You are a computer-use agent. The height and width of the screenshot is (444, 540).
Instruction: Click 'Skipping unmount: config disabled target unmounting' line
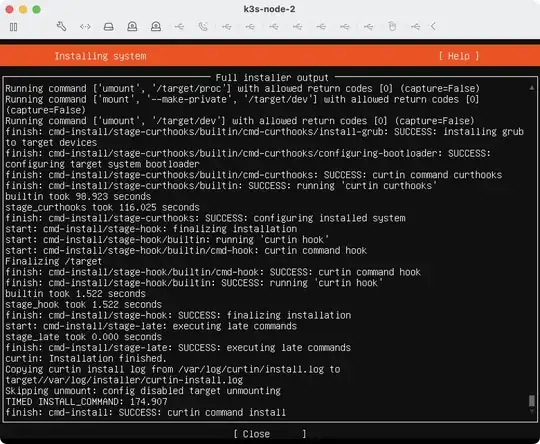tap(143, 391)
